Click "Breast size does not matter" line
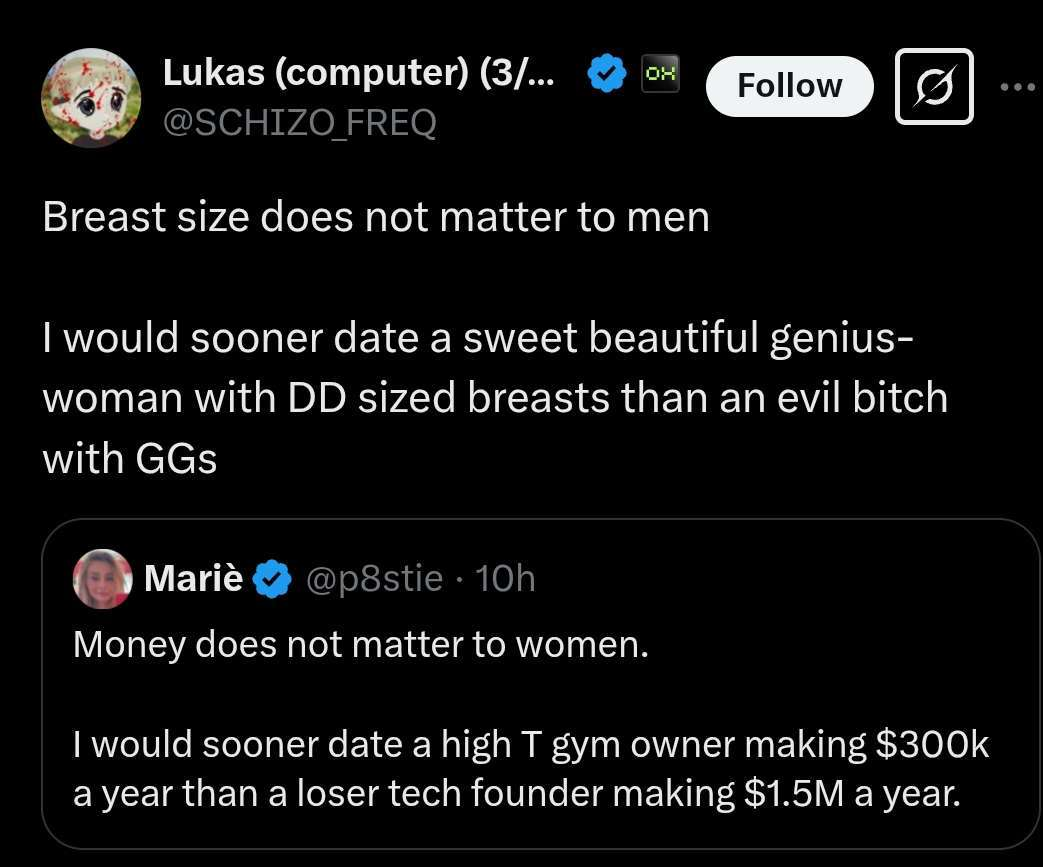This screenshot has width=1043, height=867. [x=376, y=217]
